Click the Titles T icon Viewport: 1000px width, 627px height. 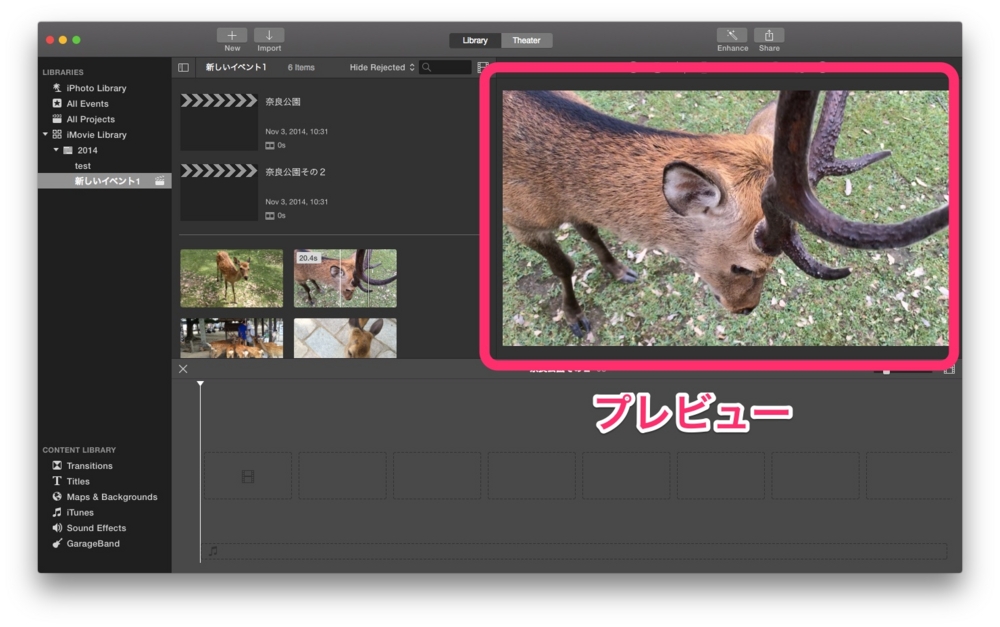(x=57, y=481)
